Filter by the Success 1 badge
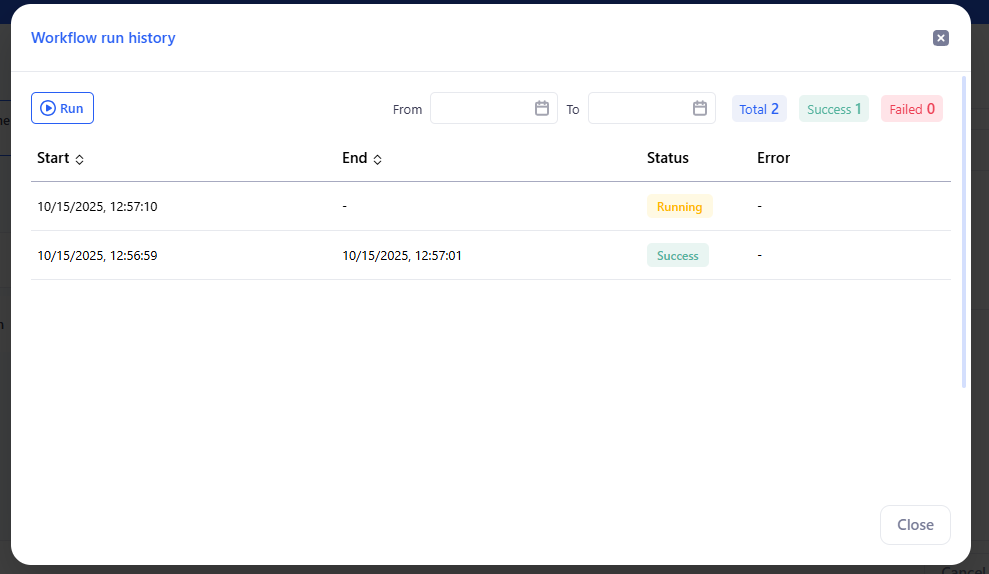Screen dimensions: 989x574 click(x=834, y=109)
